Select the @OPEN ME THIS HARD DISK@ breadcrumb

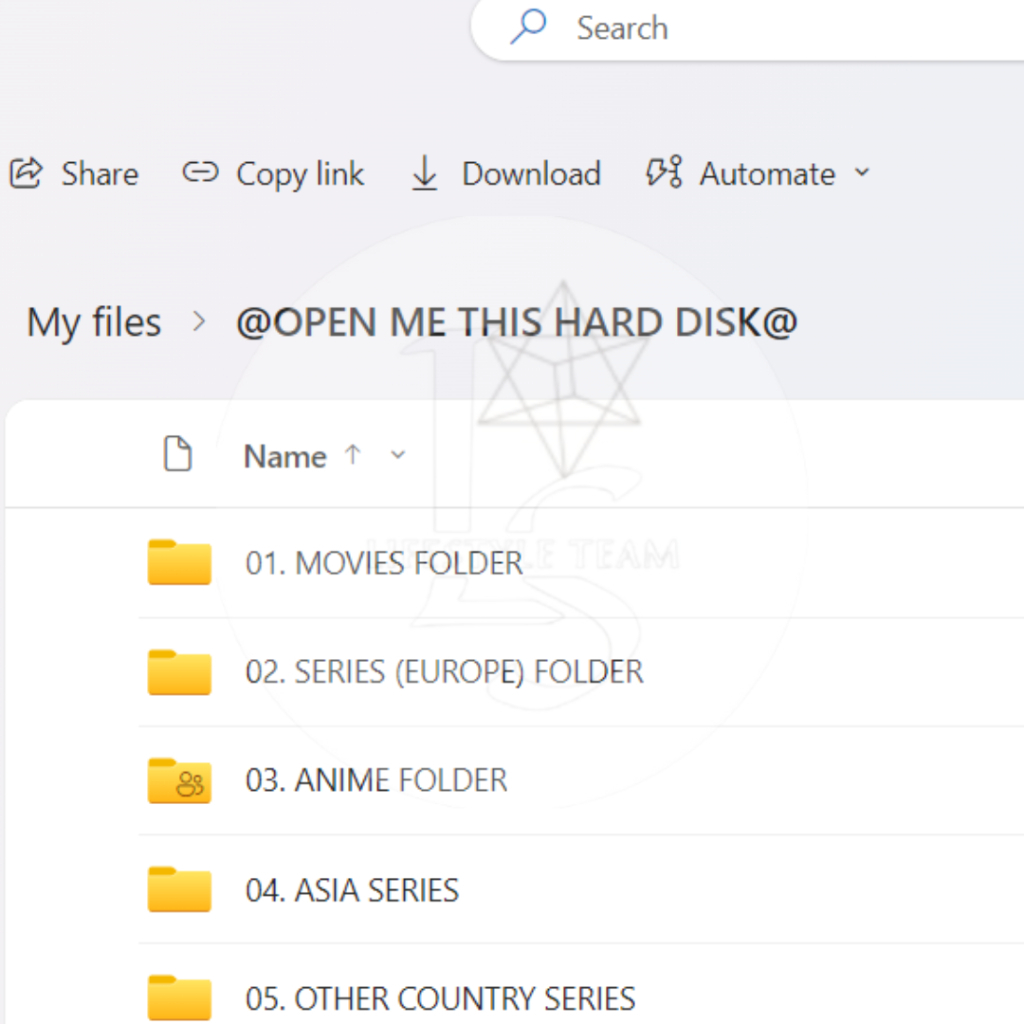click(517, 322)
